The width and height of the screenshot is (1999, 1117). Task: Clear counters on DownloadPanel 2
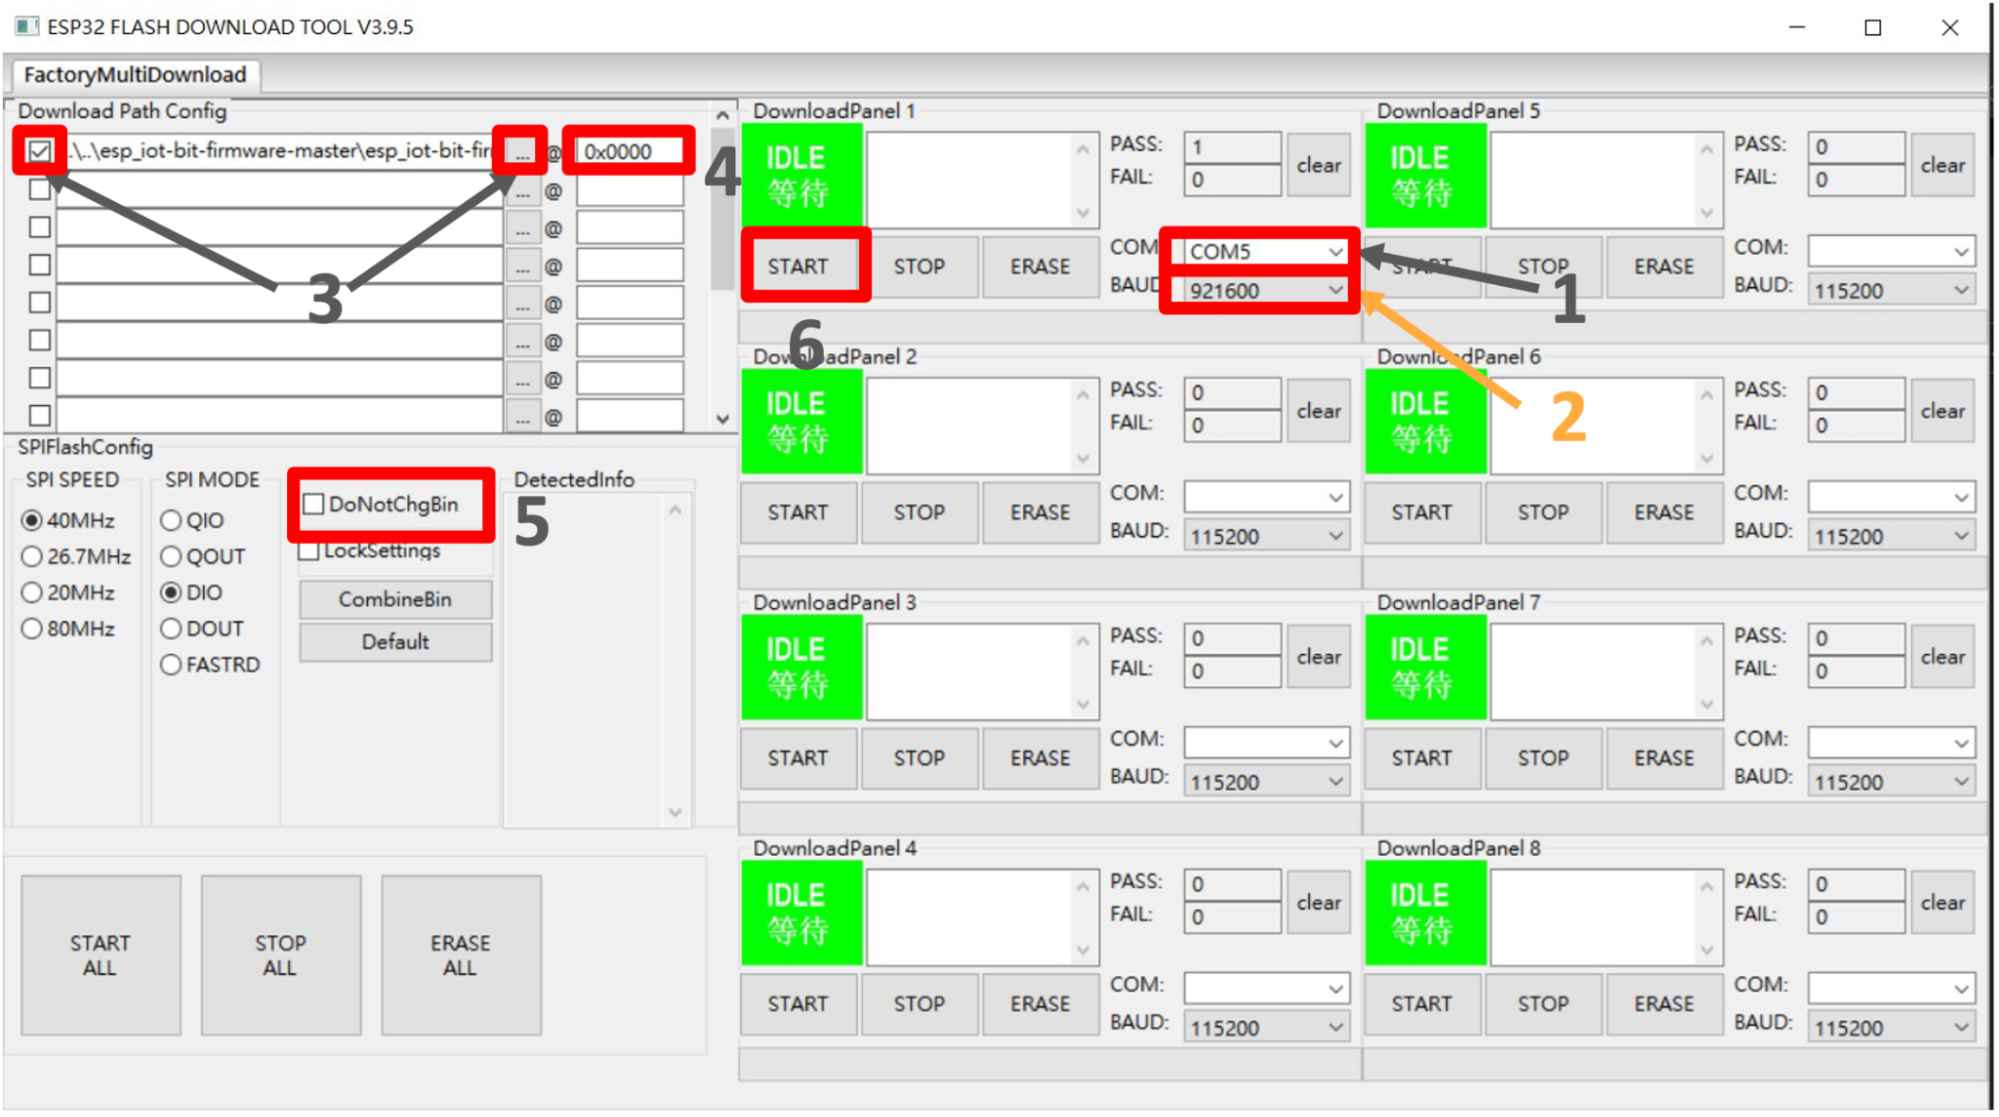1319,411
